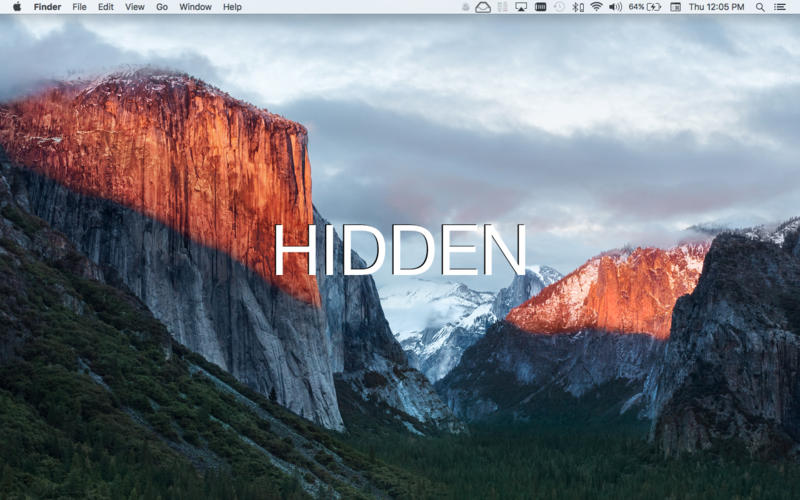
Task: Open the Window menu
Action: (x=195, y=7)
